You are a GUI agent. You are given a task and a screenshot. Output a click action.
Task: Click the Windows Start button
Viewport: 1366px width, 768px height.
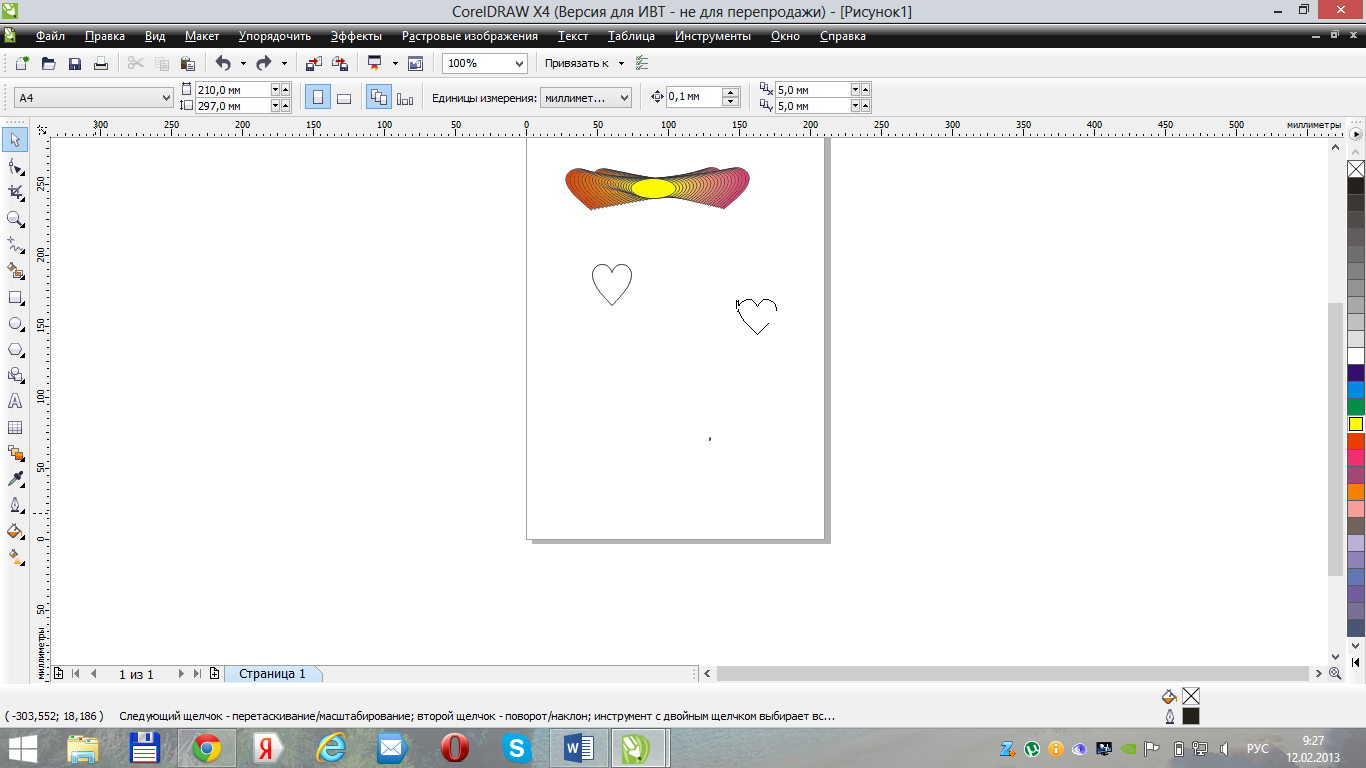click(x=24, y=748)
